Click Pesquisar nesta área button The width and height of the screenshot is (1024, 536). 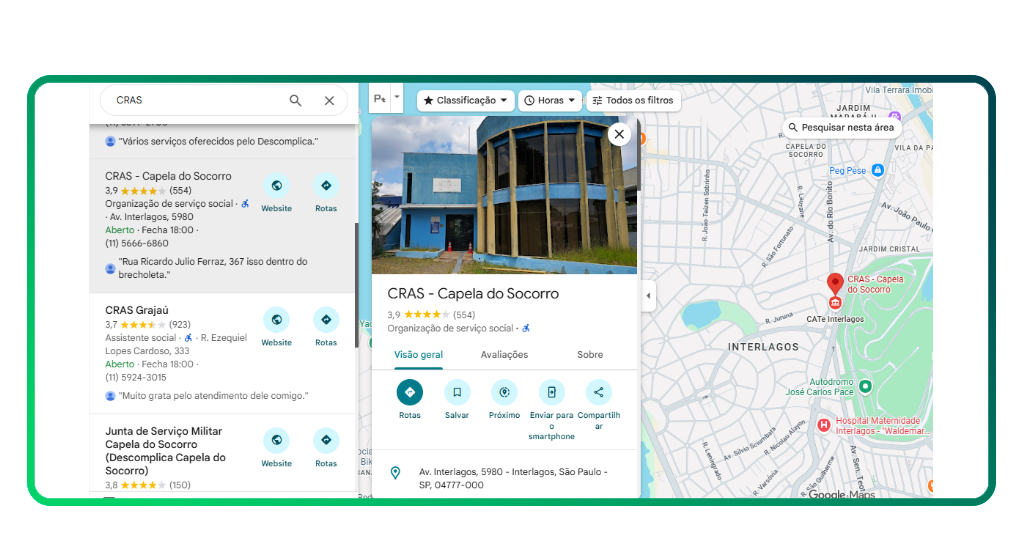840,128
